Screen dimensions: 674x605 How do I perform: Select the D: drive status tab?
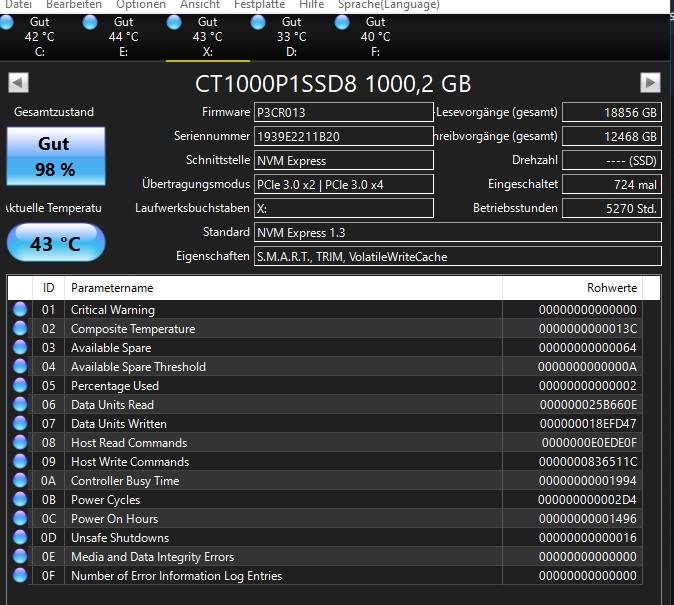pyautogui.click(x=291, y=37)
